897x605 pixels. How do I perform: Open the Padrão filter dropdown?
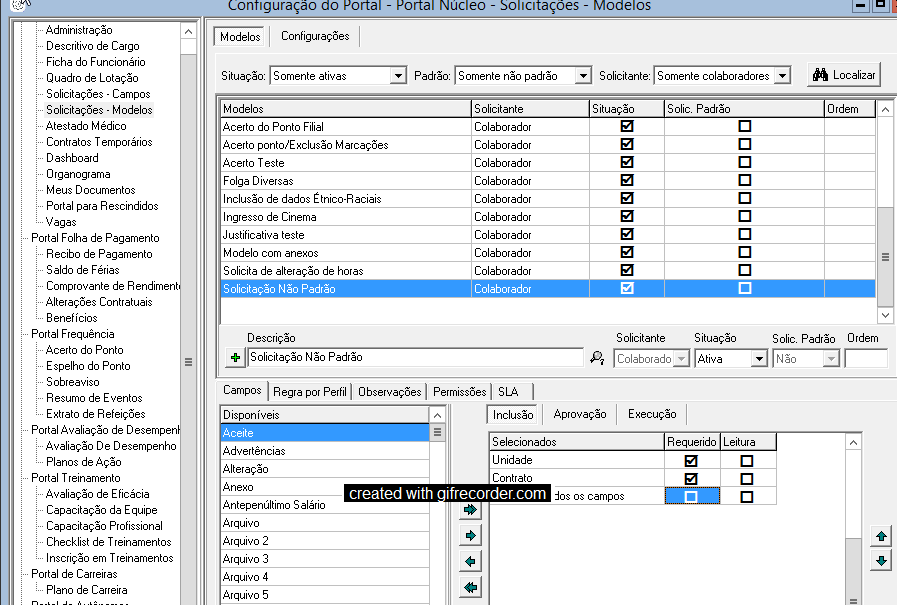click(583, 76)
